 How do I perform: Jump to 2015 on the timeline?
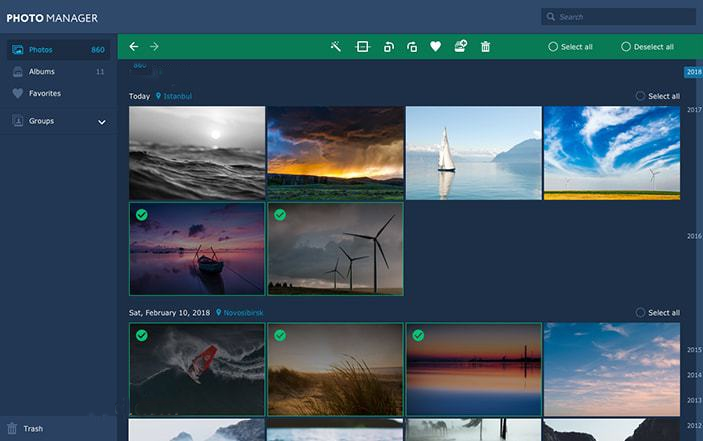[x=694, y=350]
